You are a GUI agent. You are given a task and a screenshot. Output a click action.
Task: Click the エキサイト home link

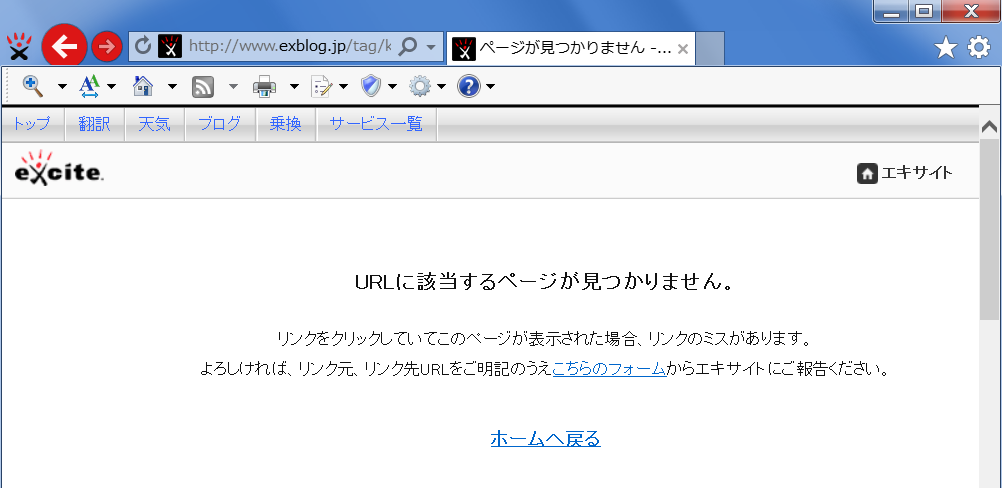pyautogui.click(x=905, y=172)
